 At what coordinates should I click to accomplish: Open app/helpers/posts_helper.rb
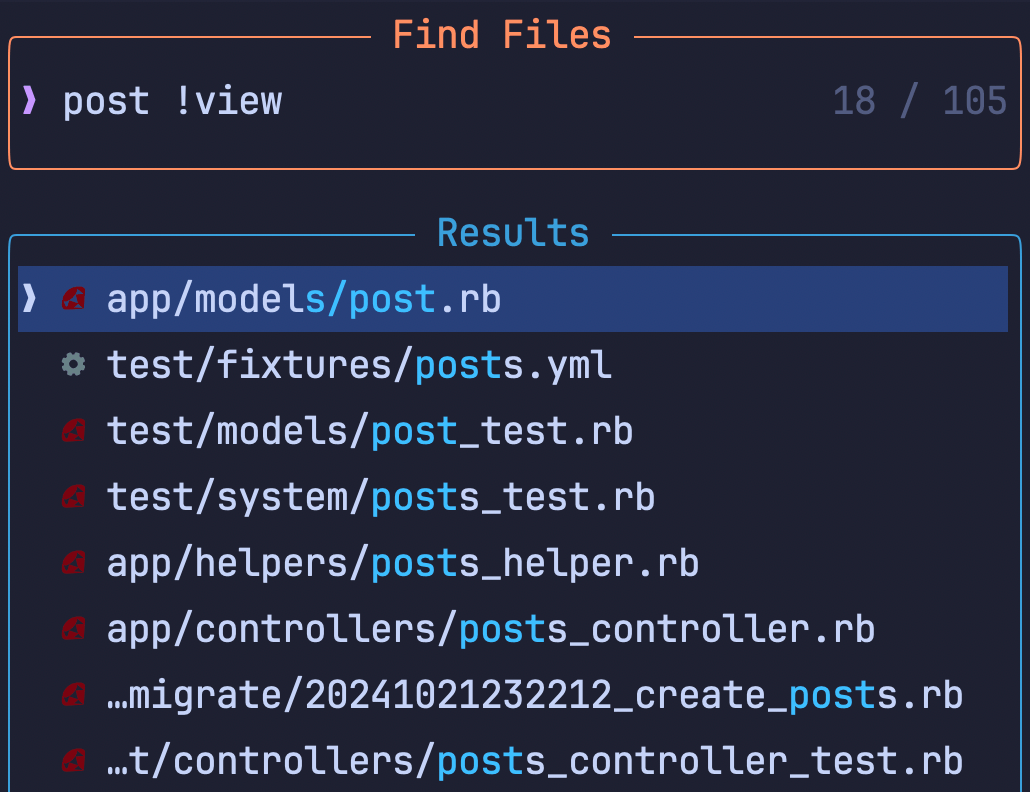tap(403, 563)
